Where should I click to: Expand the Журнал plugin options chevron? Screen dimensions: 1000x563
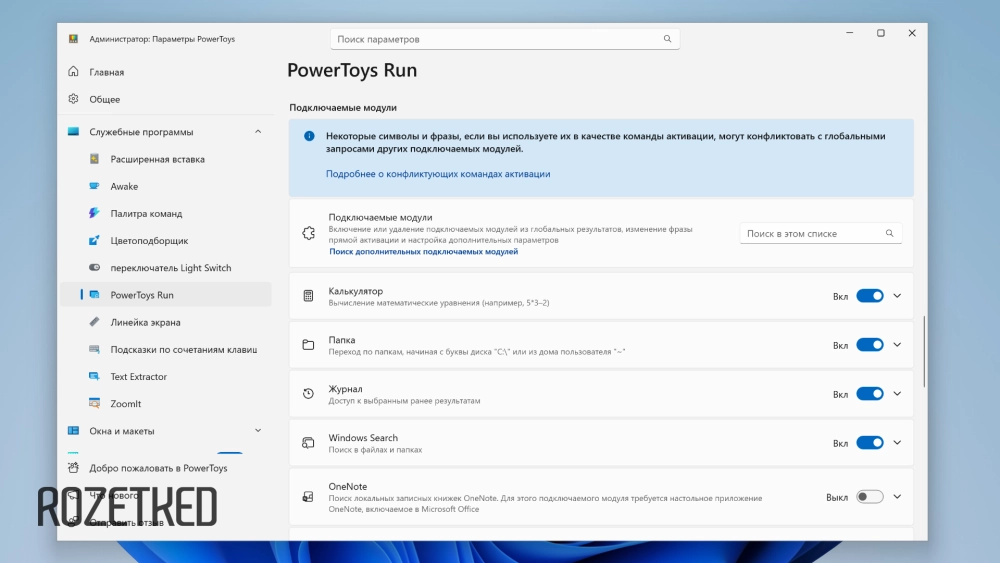click(897, 394)
